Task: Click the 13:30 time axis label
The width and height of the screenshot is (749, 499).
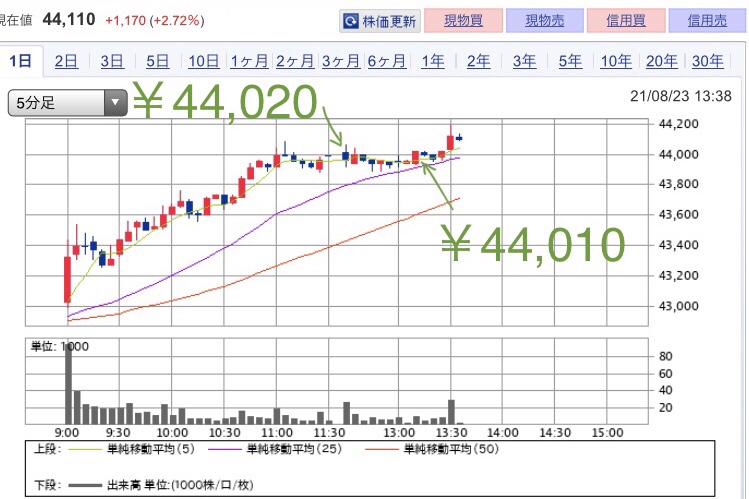Action: (451, 433)
